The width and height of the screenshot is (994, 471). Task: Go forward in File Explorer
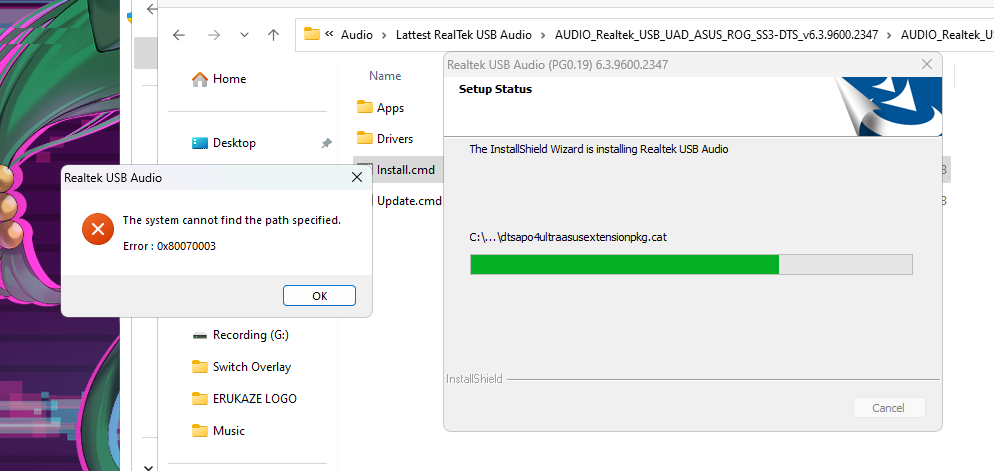(x=214, y=35)
